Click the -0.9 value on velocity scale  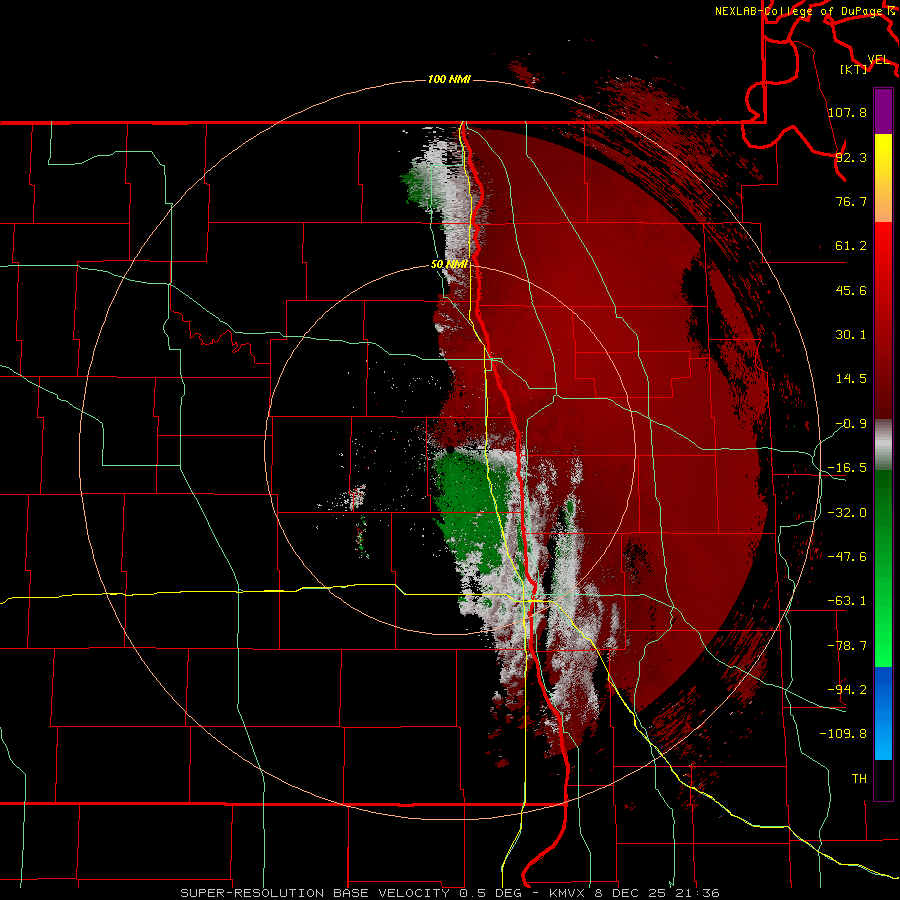(x=851, y=424)
